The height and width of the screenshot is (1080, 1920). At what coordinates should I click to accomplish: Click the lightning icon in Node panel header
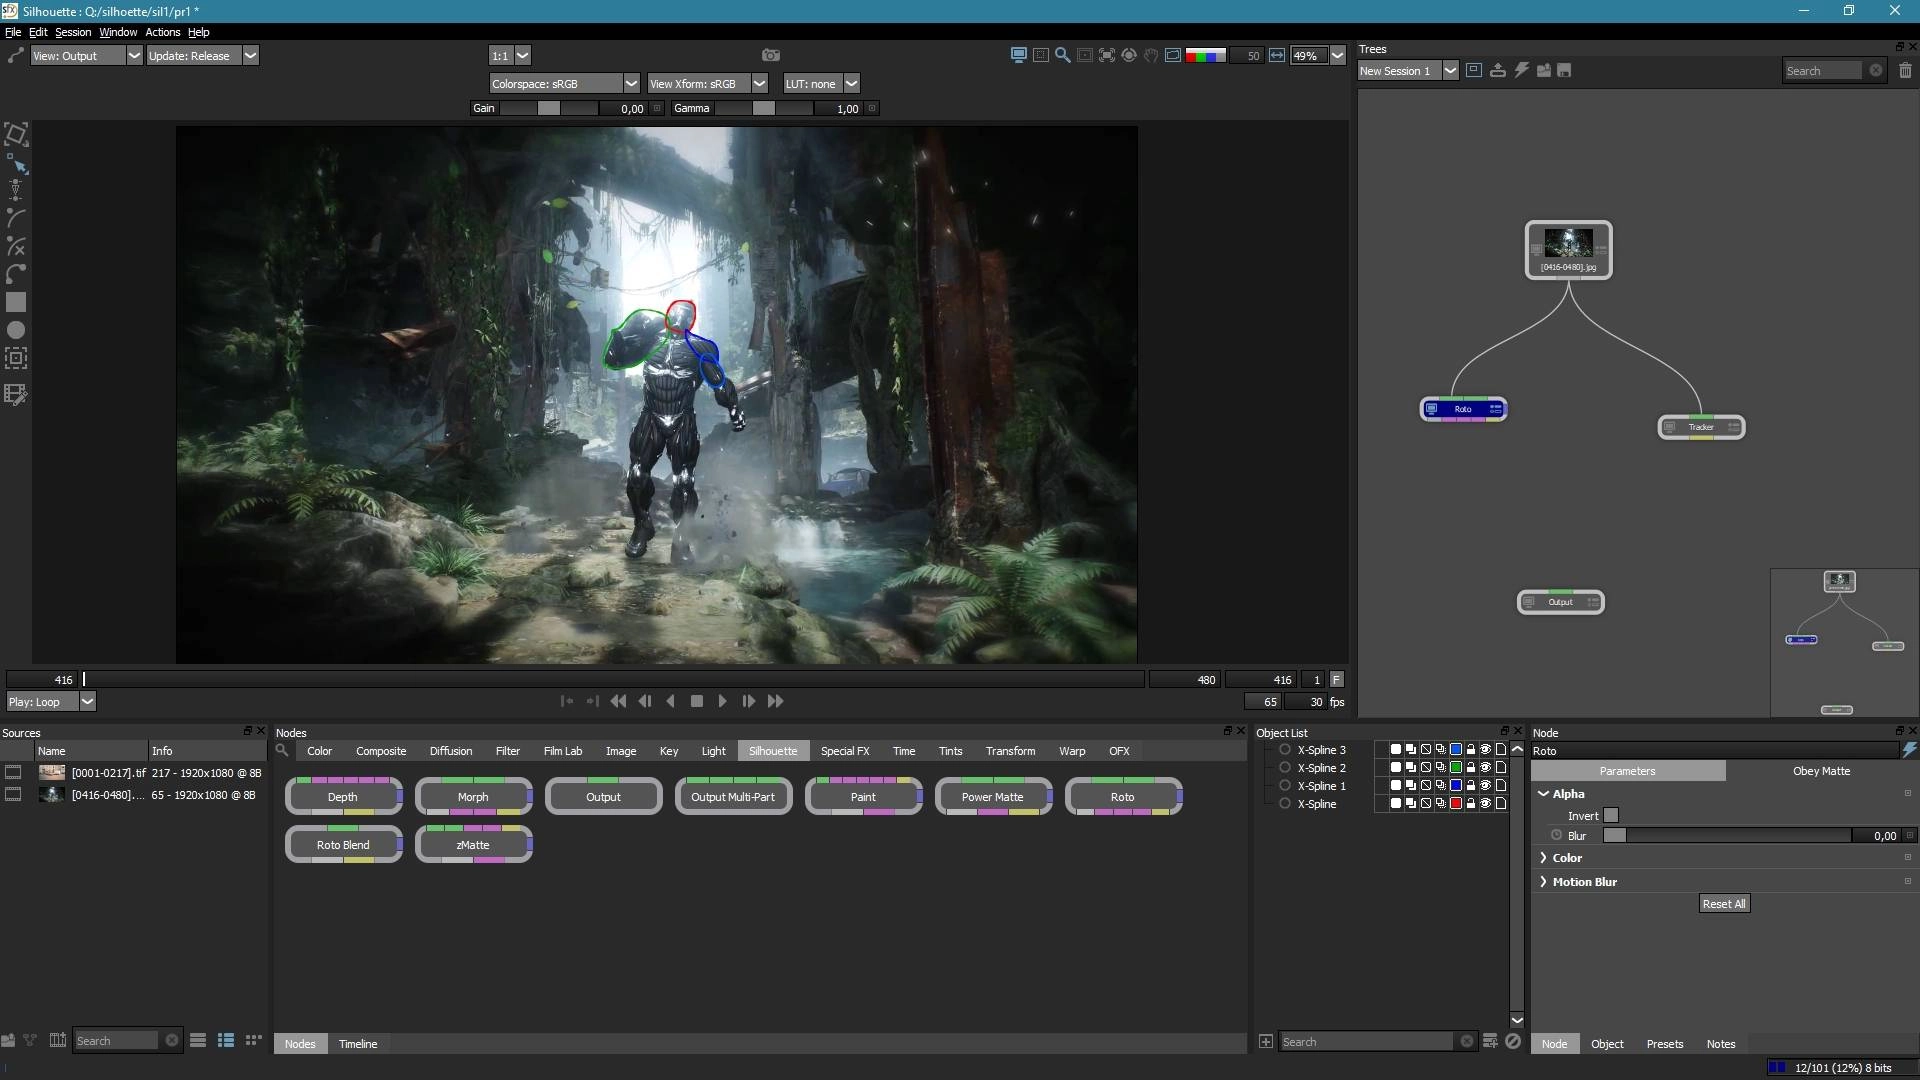(x=1910, y=750)
